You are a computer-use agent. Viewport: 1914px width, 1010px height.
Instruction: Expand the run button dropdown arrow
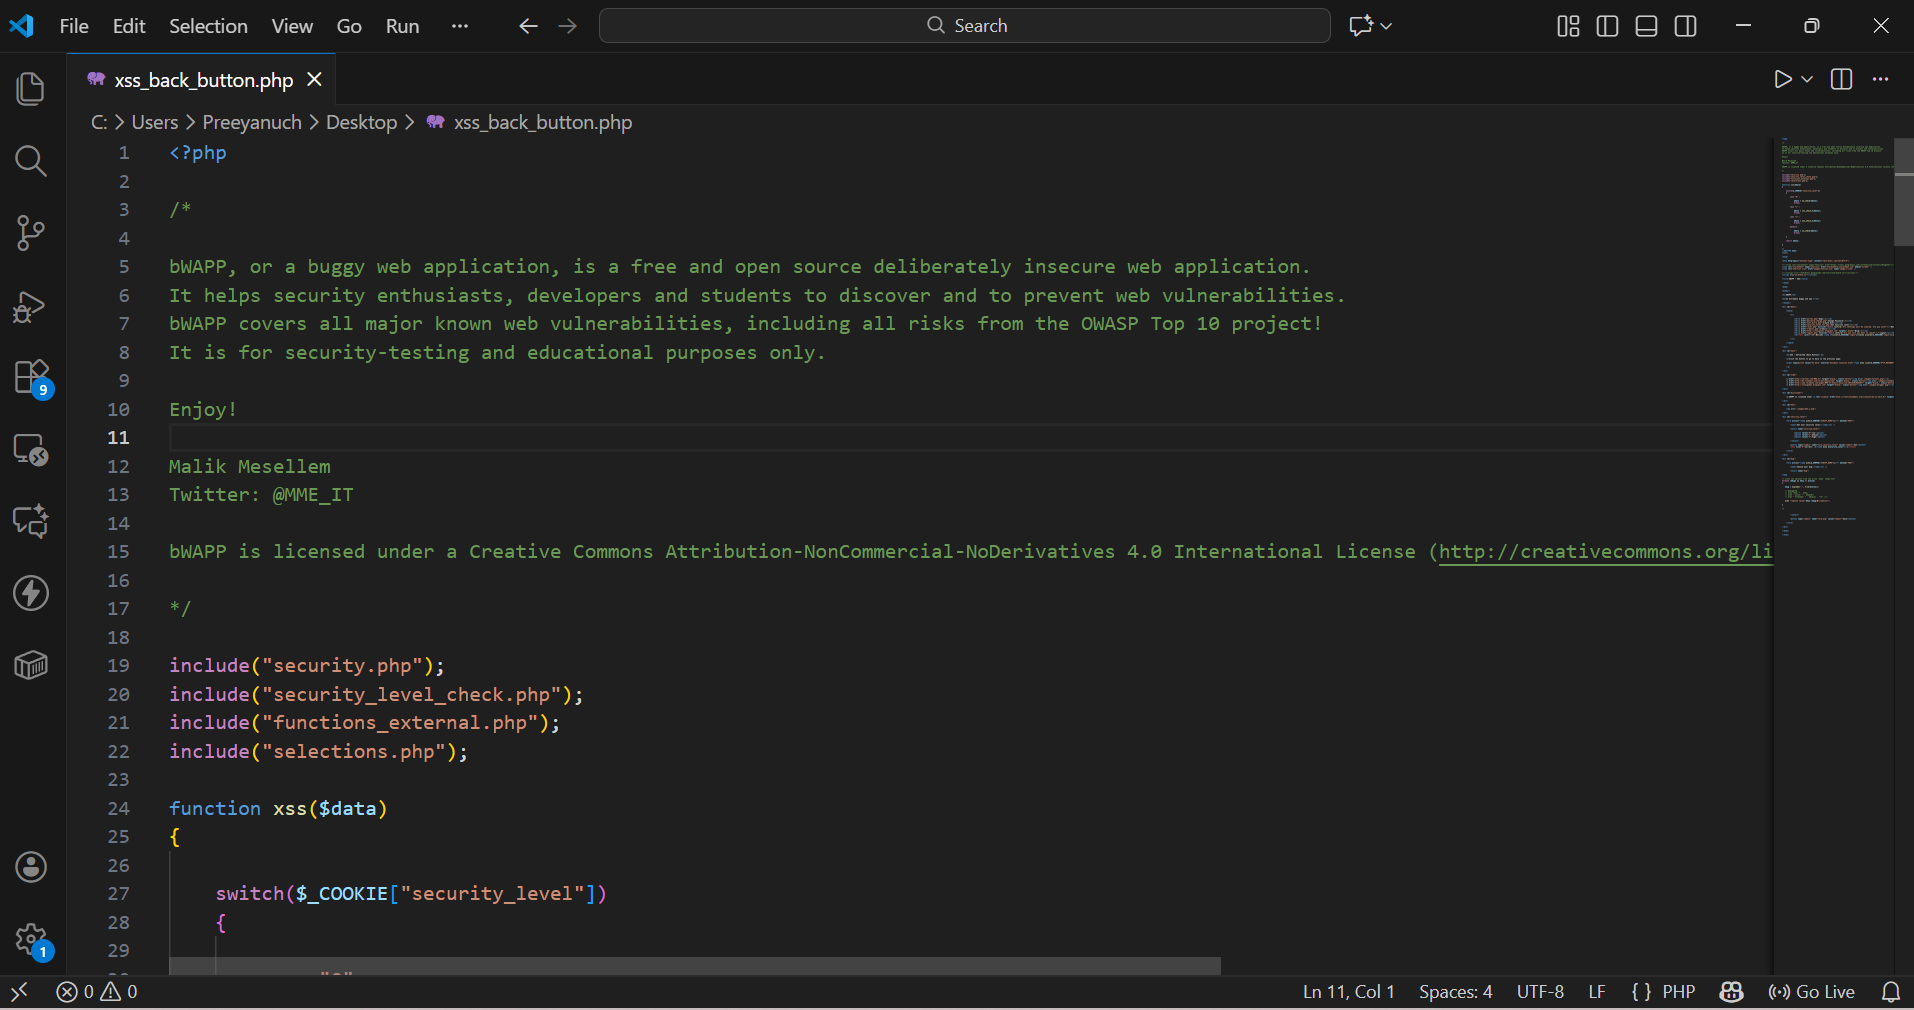tap(1807, 79)
